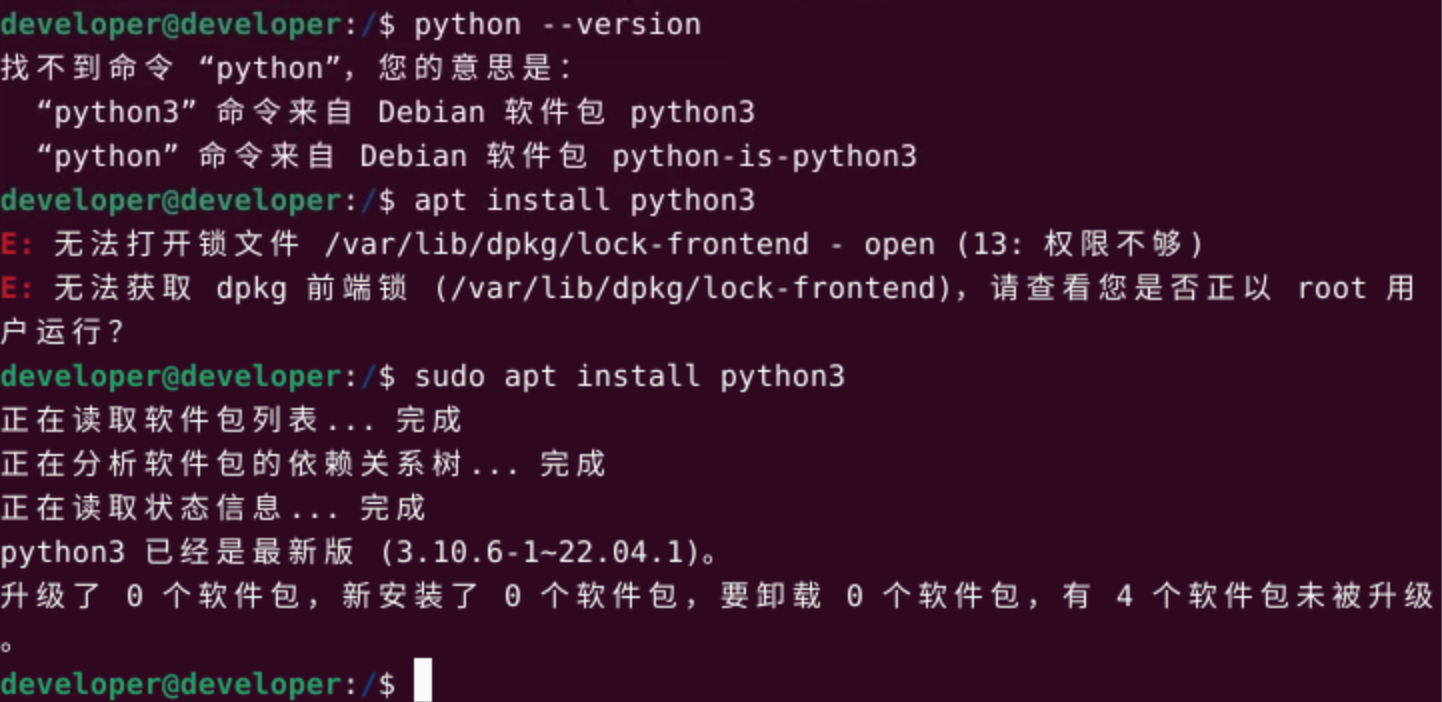
Task: Click the "正在读取软件包列表" status line
Action: pos(160,420)
